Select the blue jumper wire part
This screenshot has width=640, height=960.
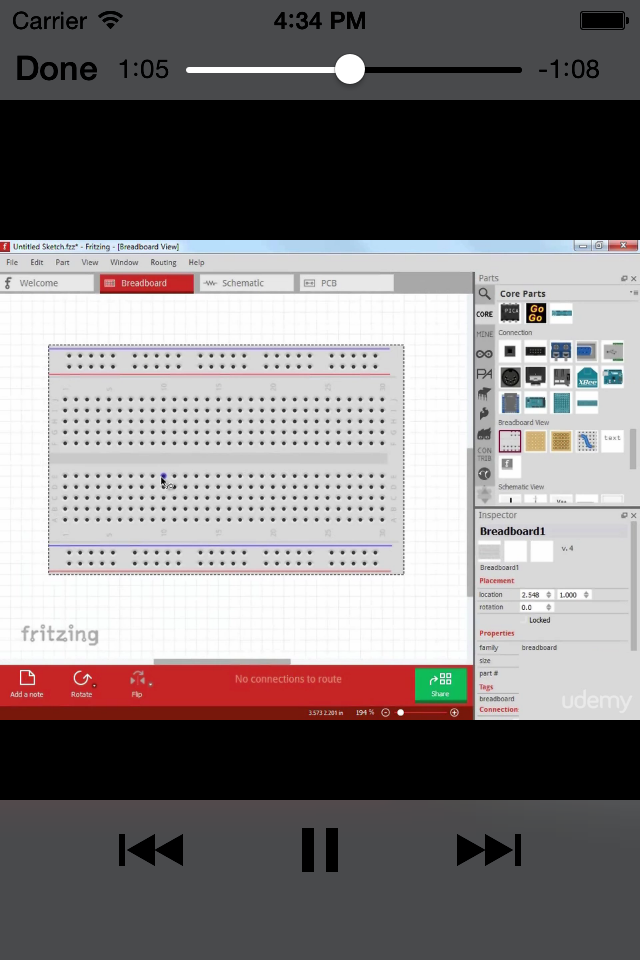(x=587, y=441)
